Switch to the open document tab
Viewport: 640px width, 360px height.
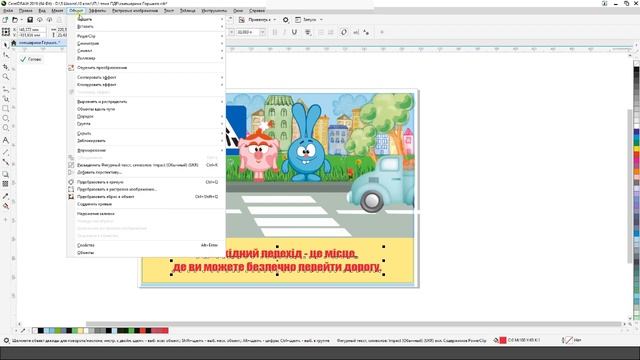[x=40, y=43]
